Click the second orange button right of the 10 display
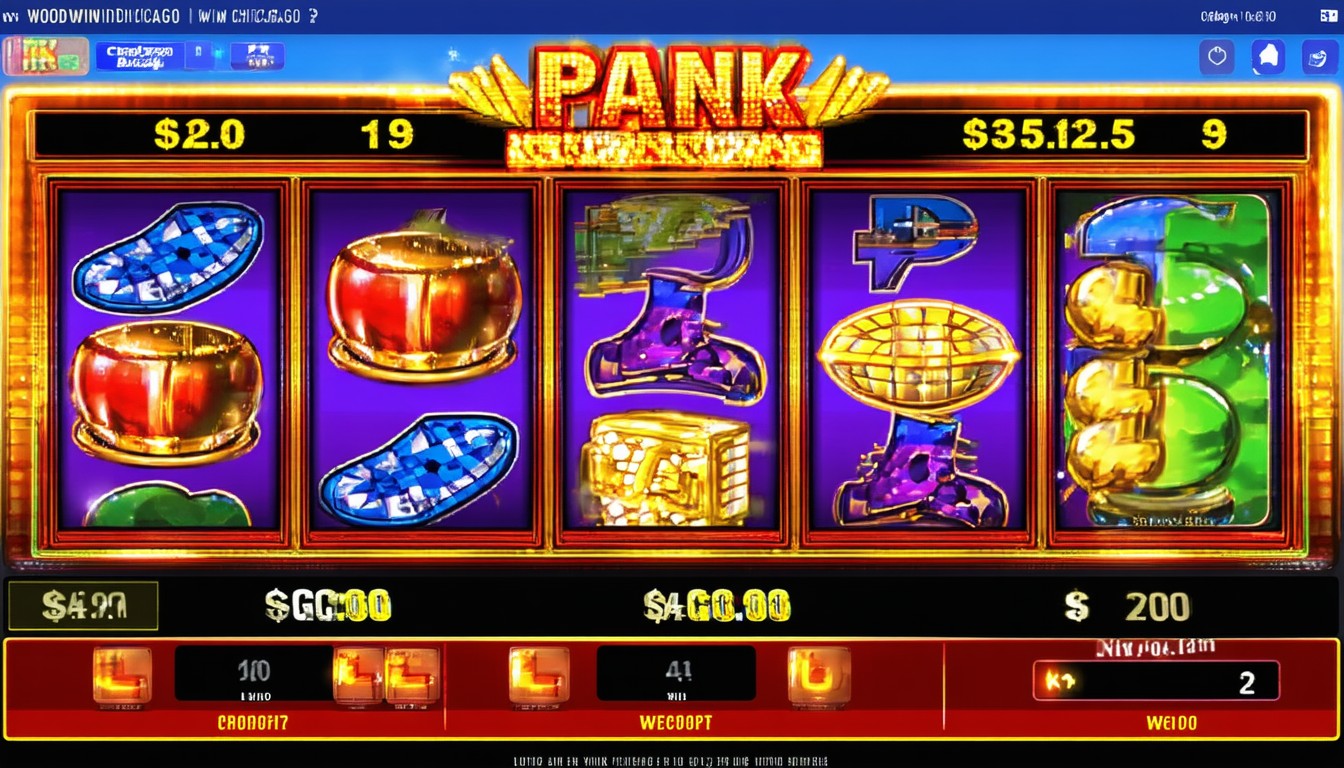This screenshot has height=768, width=1344. [412, 675]
